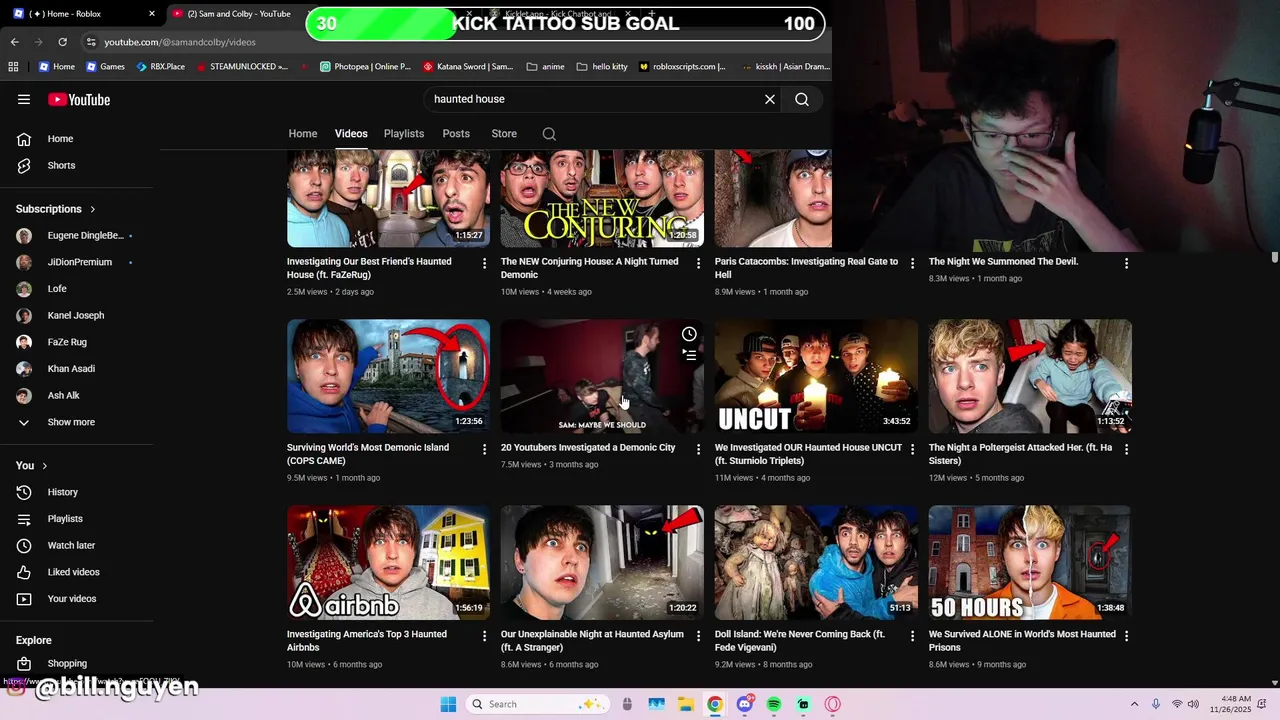Image resolution: width=1280 pixels, height=720 pixels.
Task: Open the channel Store tab
Action: [504, 134]
